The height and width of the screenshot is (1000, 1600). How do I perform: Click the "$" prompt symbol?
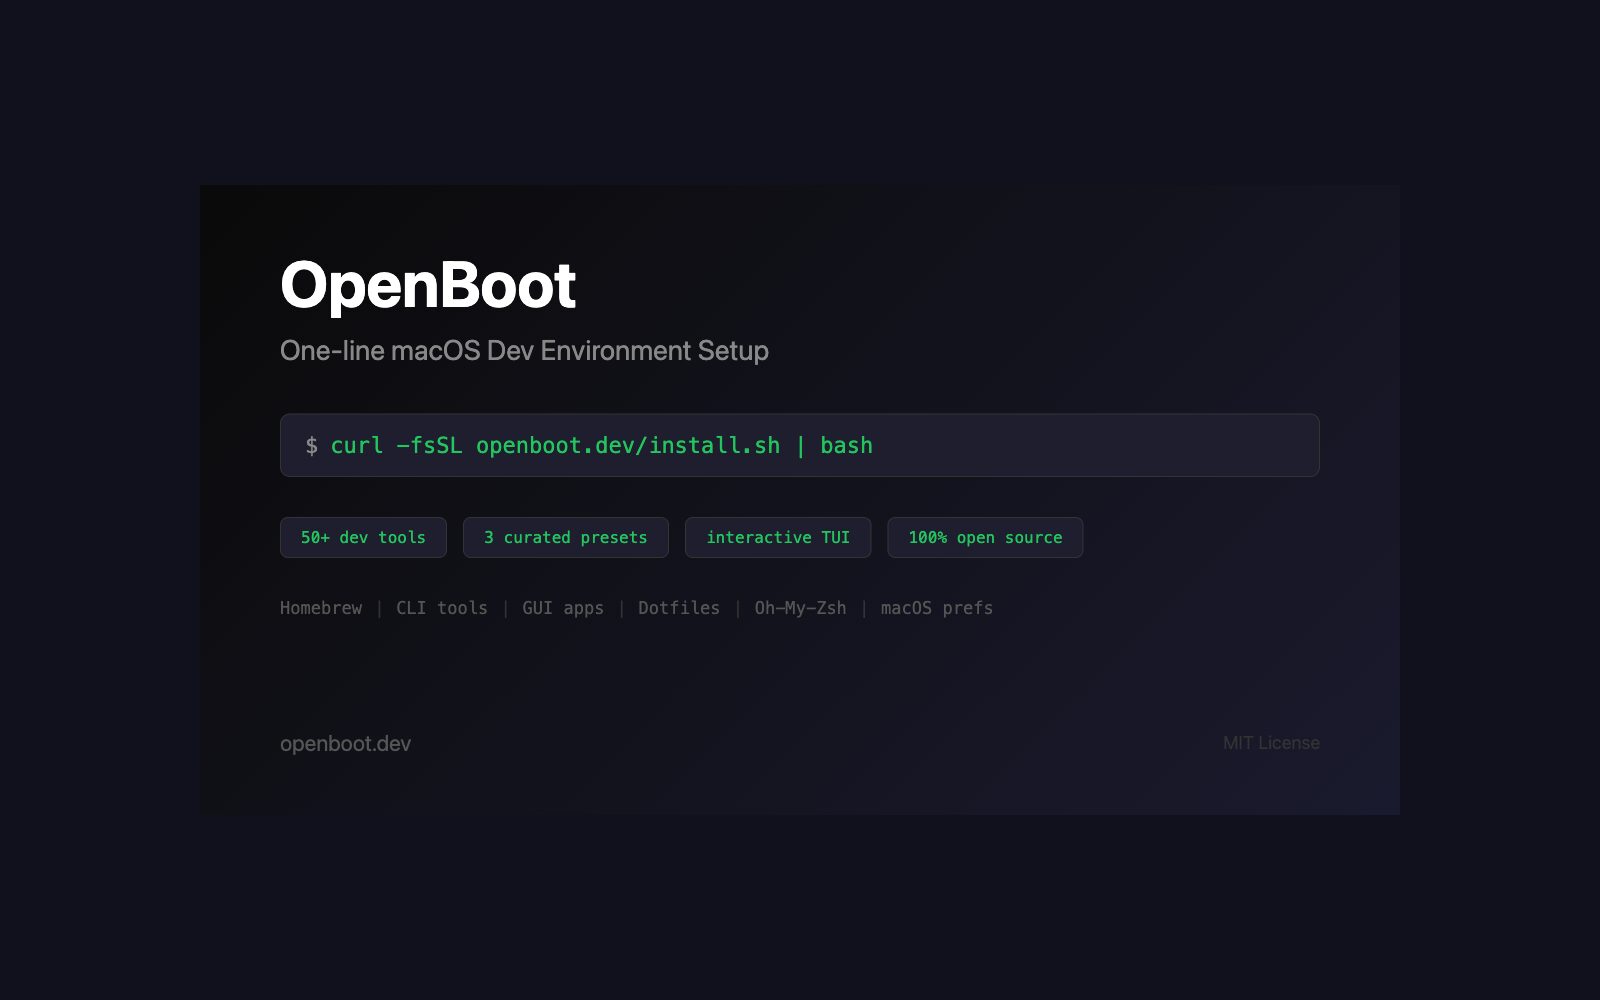pyautogui.click(x=311, y=446)
